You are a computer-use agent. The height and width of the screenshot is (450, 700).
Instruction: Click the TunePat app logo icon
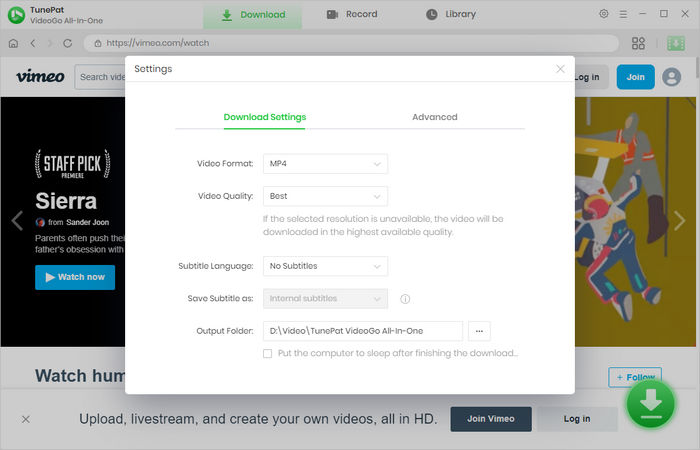(16, 15)
